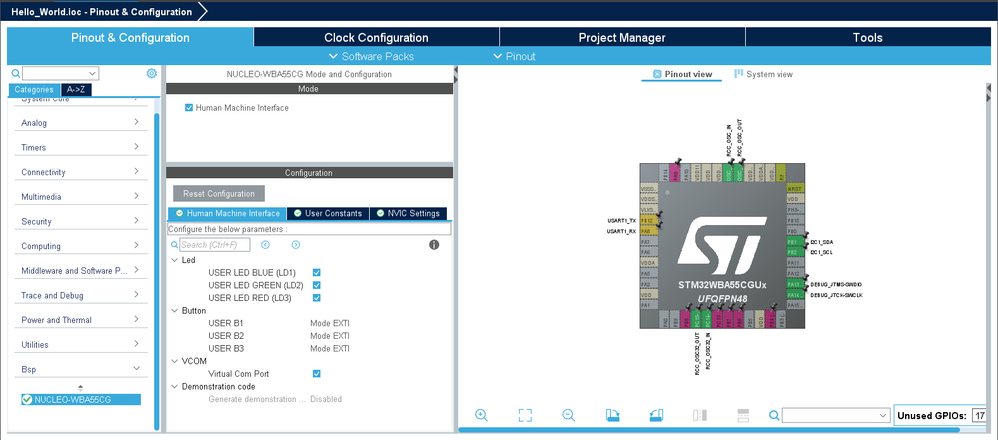Uncheck USER LED BLUE (LD1)
This screenshot has height=440, width=998.
tap(316, 273)
